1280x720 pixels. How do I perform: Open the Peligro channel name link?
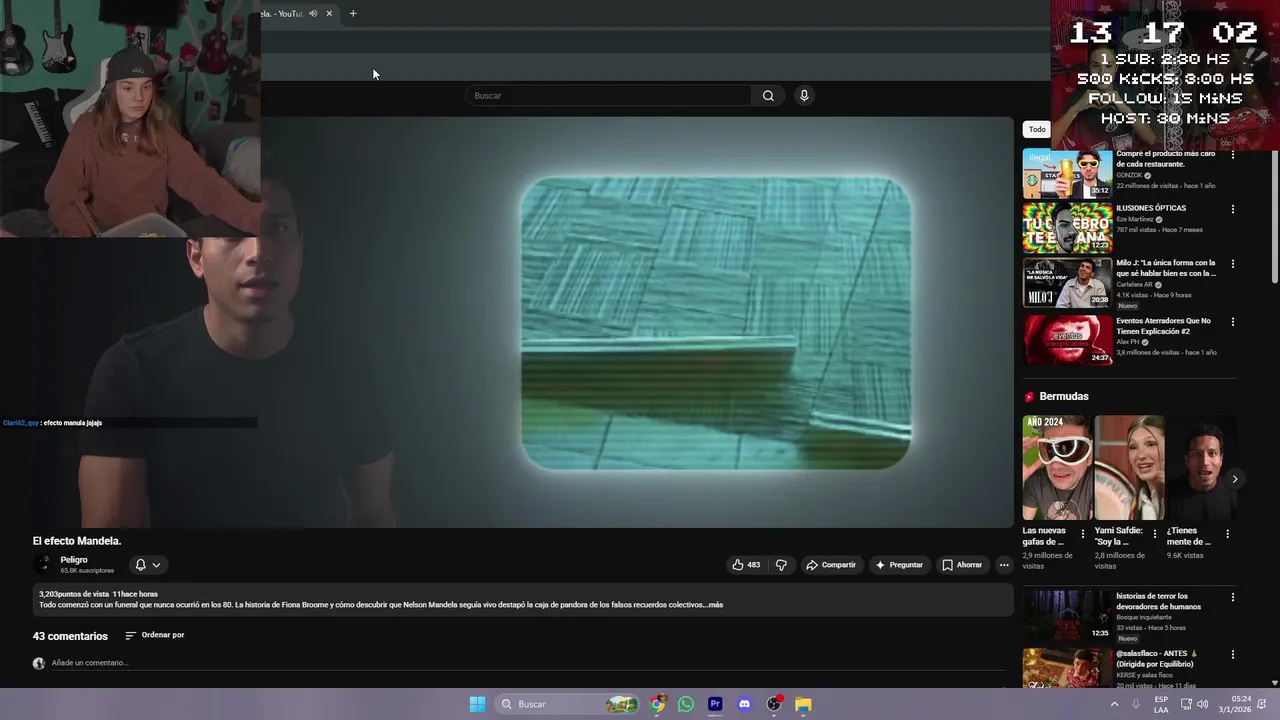point(74,560)
